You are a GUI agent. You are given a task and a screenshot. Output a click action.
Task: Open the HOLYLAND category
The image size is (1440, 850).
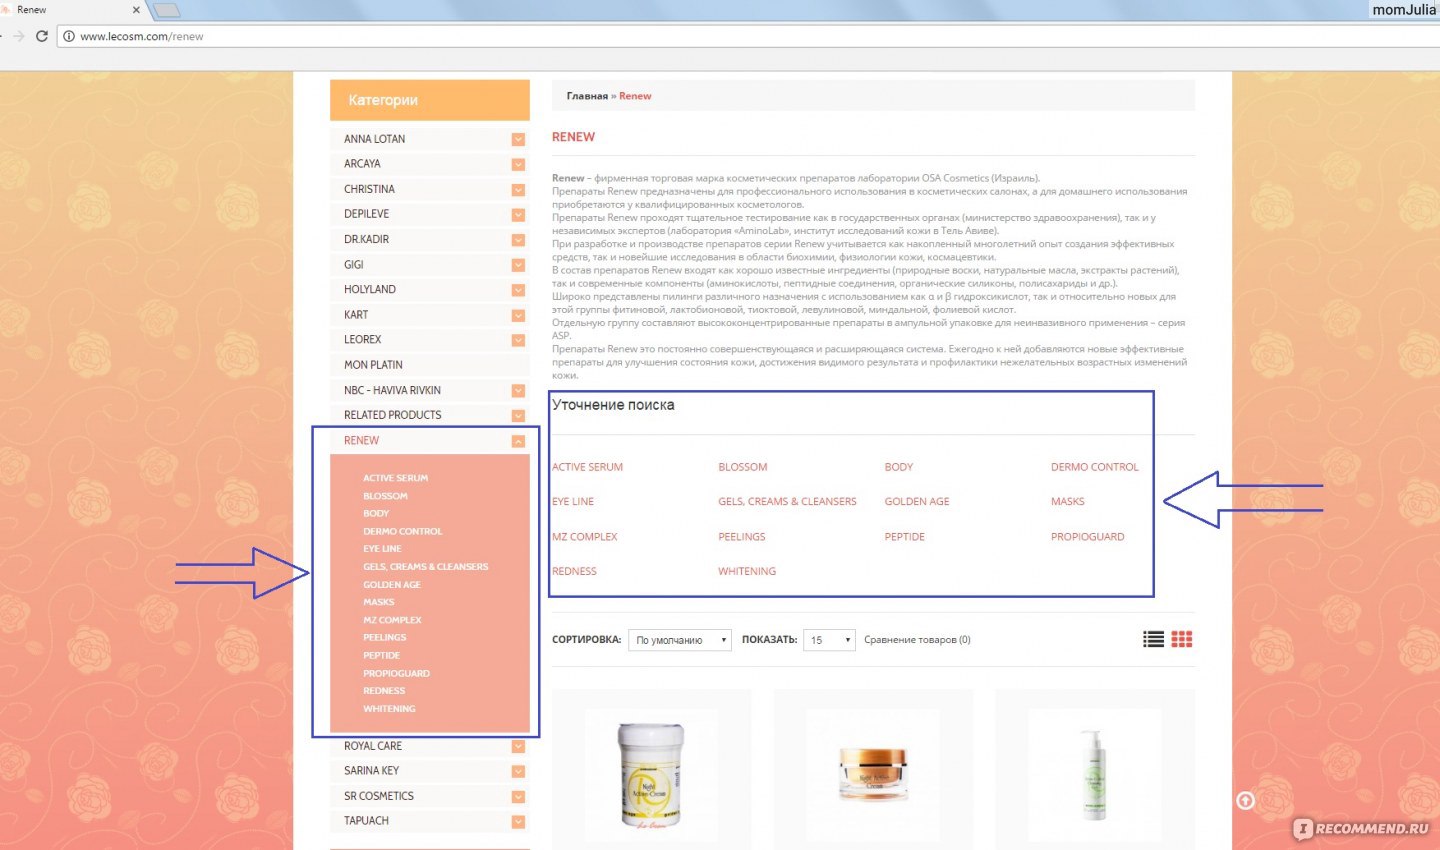[370, 289]
